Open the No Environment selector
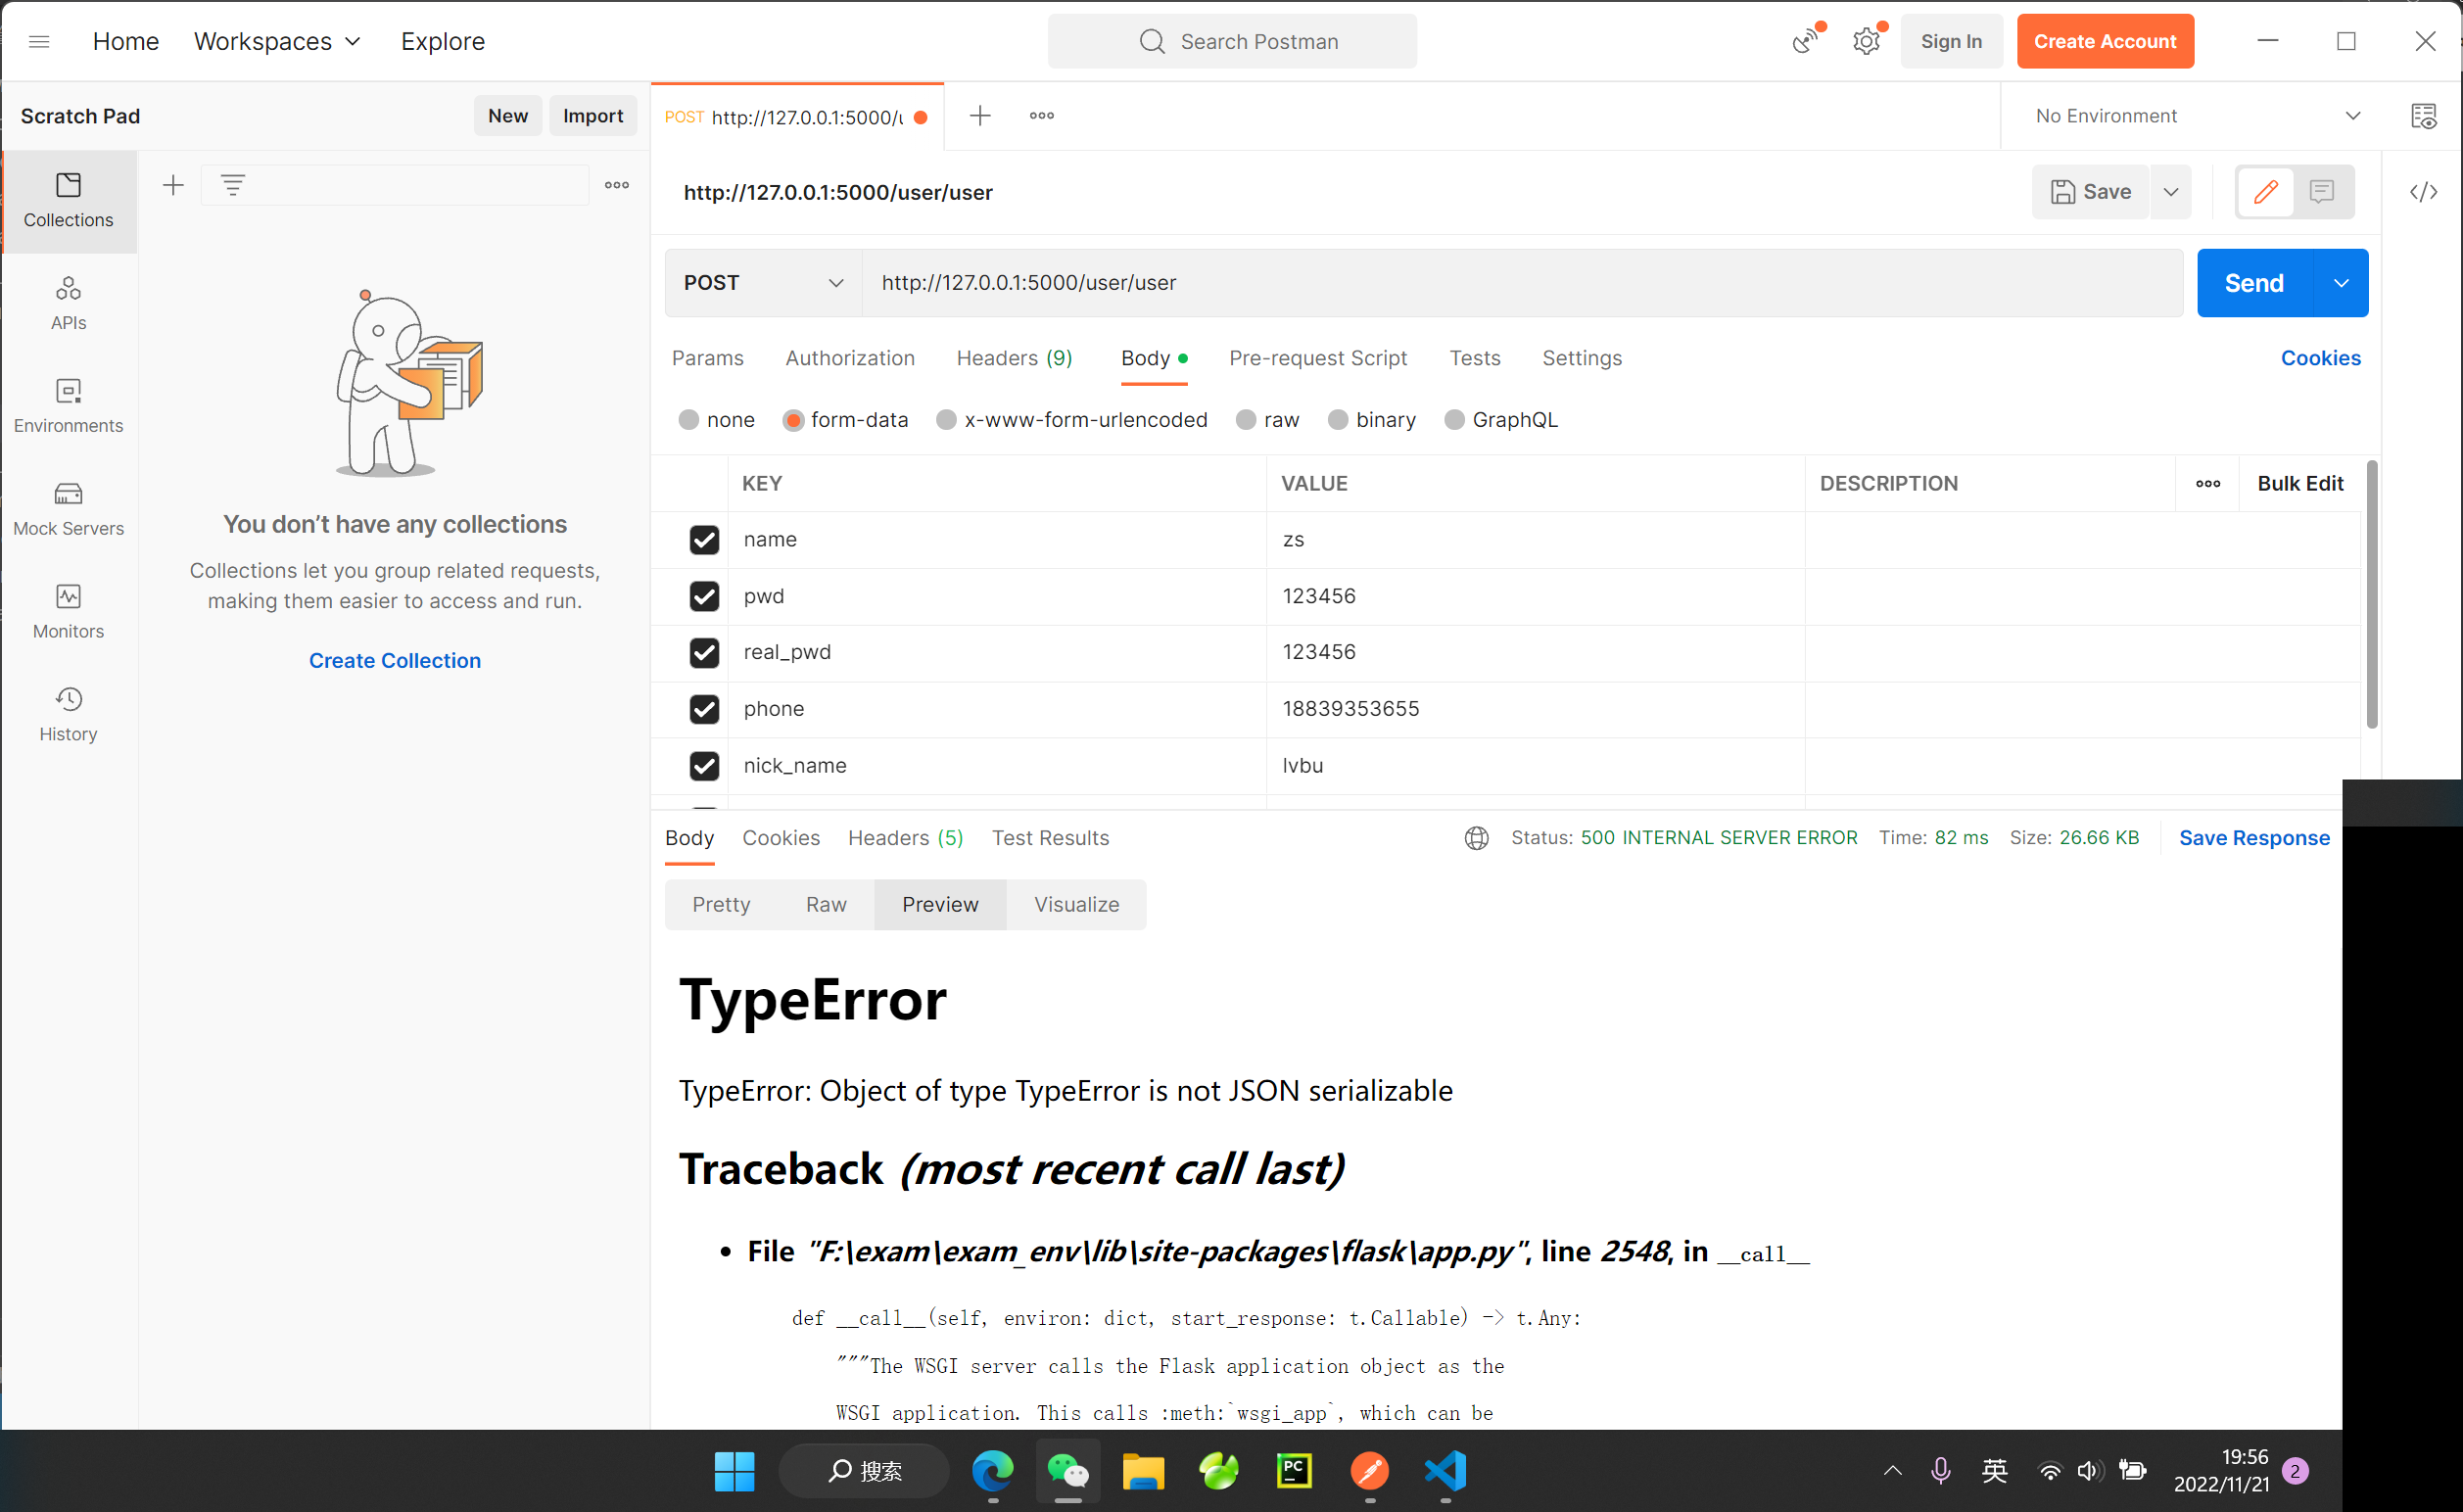Screen dimensions: 2463x1512 (x=2197, y=116)
